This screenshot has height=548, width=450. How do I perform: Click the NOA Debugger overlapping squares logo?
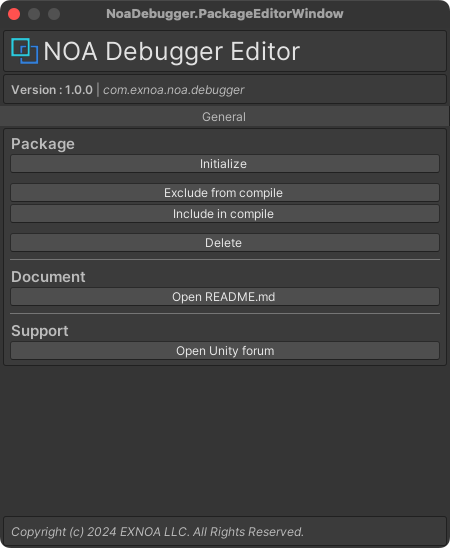(x=24, y=51)
